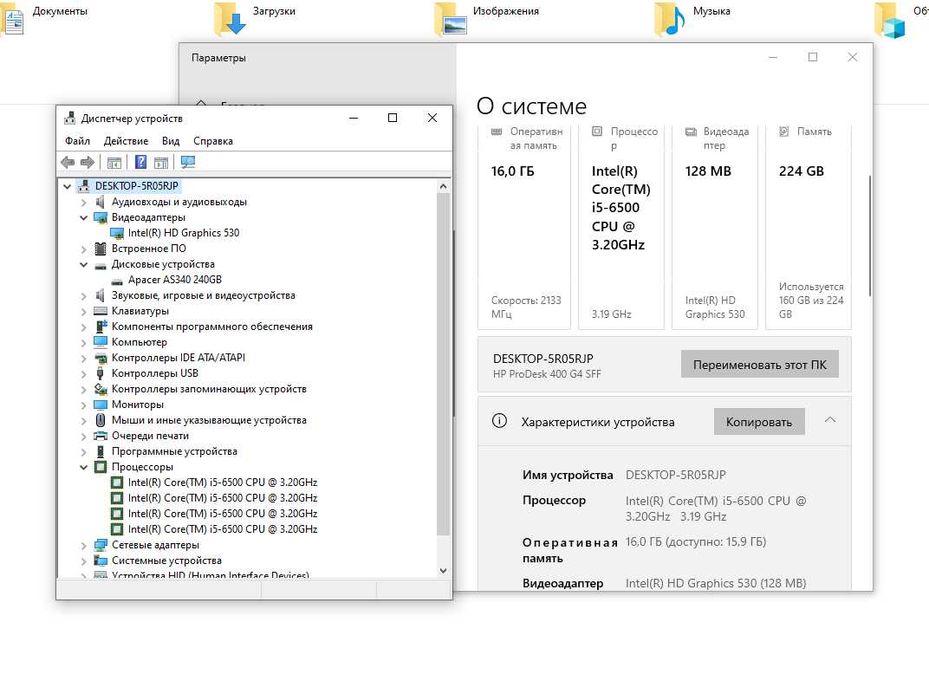Click the info icon beside Характеристики устройства

[x=499, y=421]
